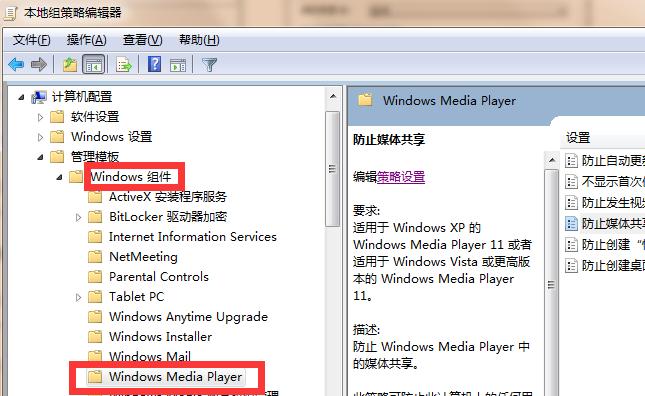The image size is (645, 396).
Task: Collapse the Windows 组件 node
Action: (x=59, y=177)
